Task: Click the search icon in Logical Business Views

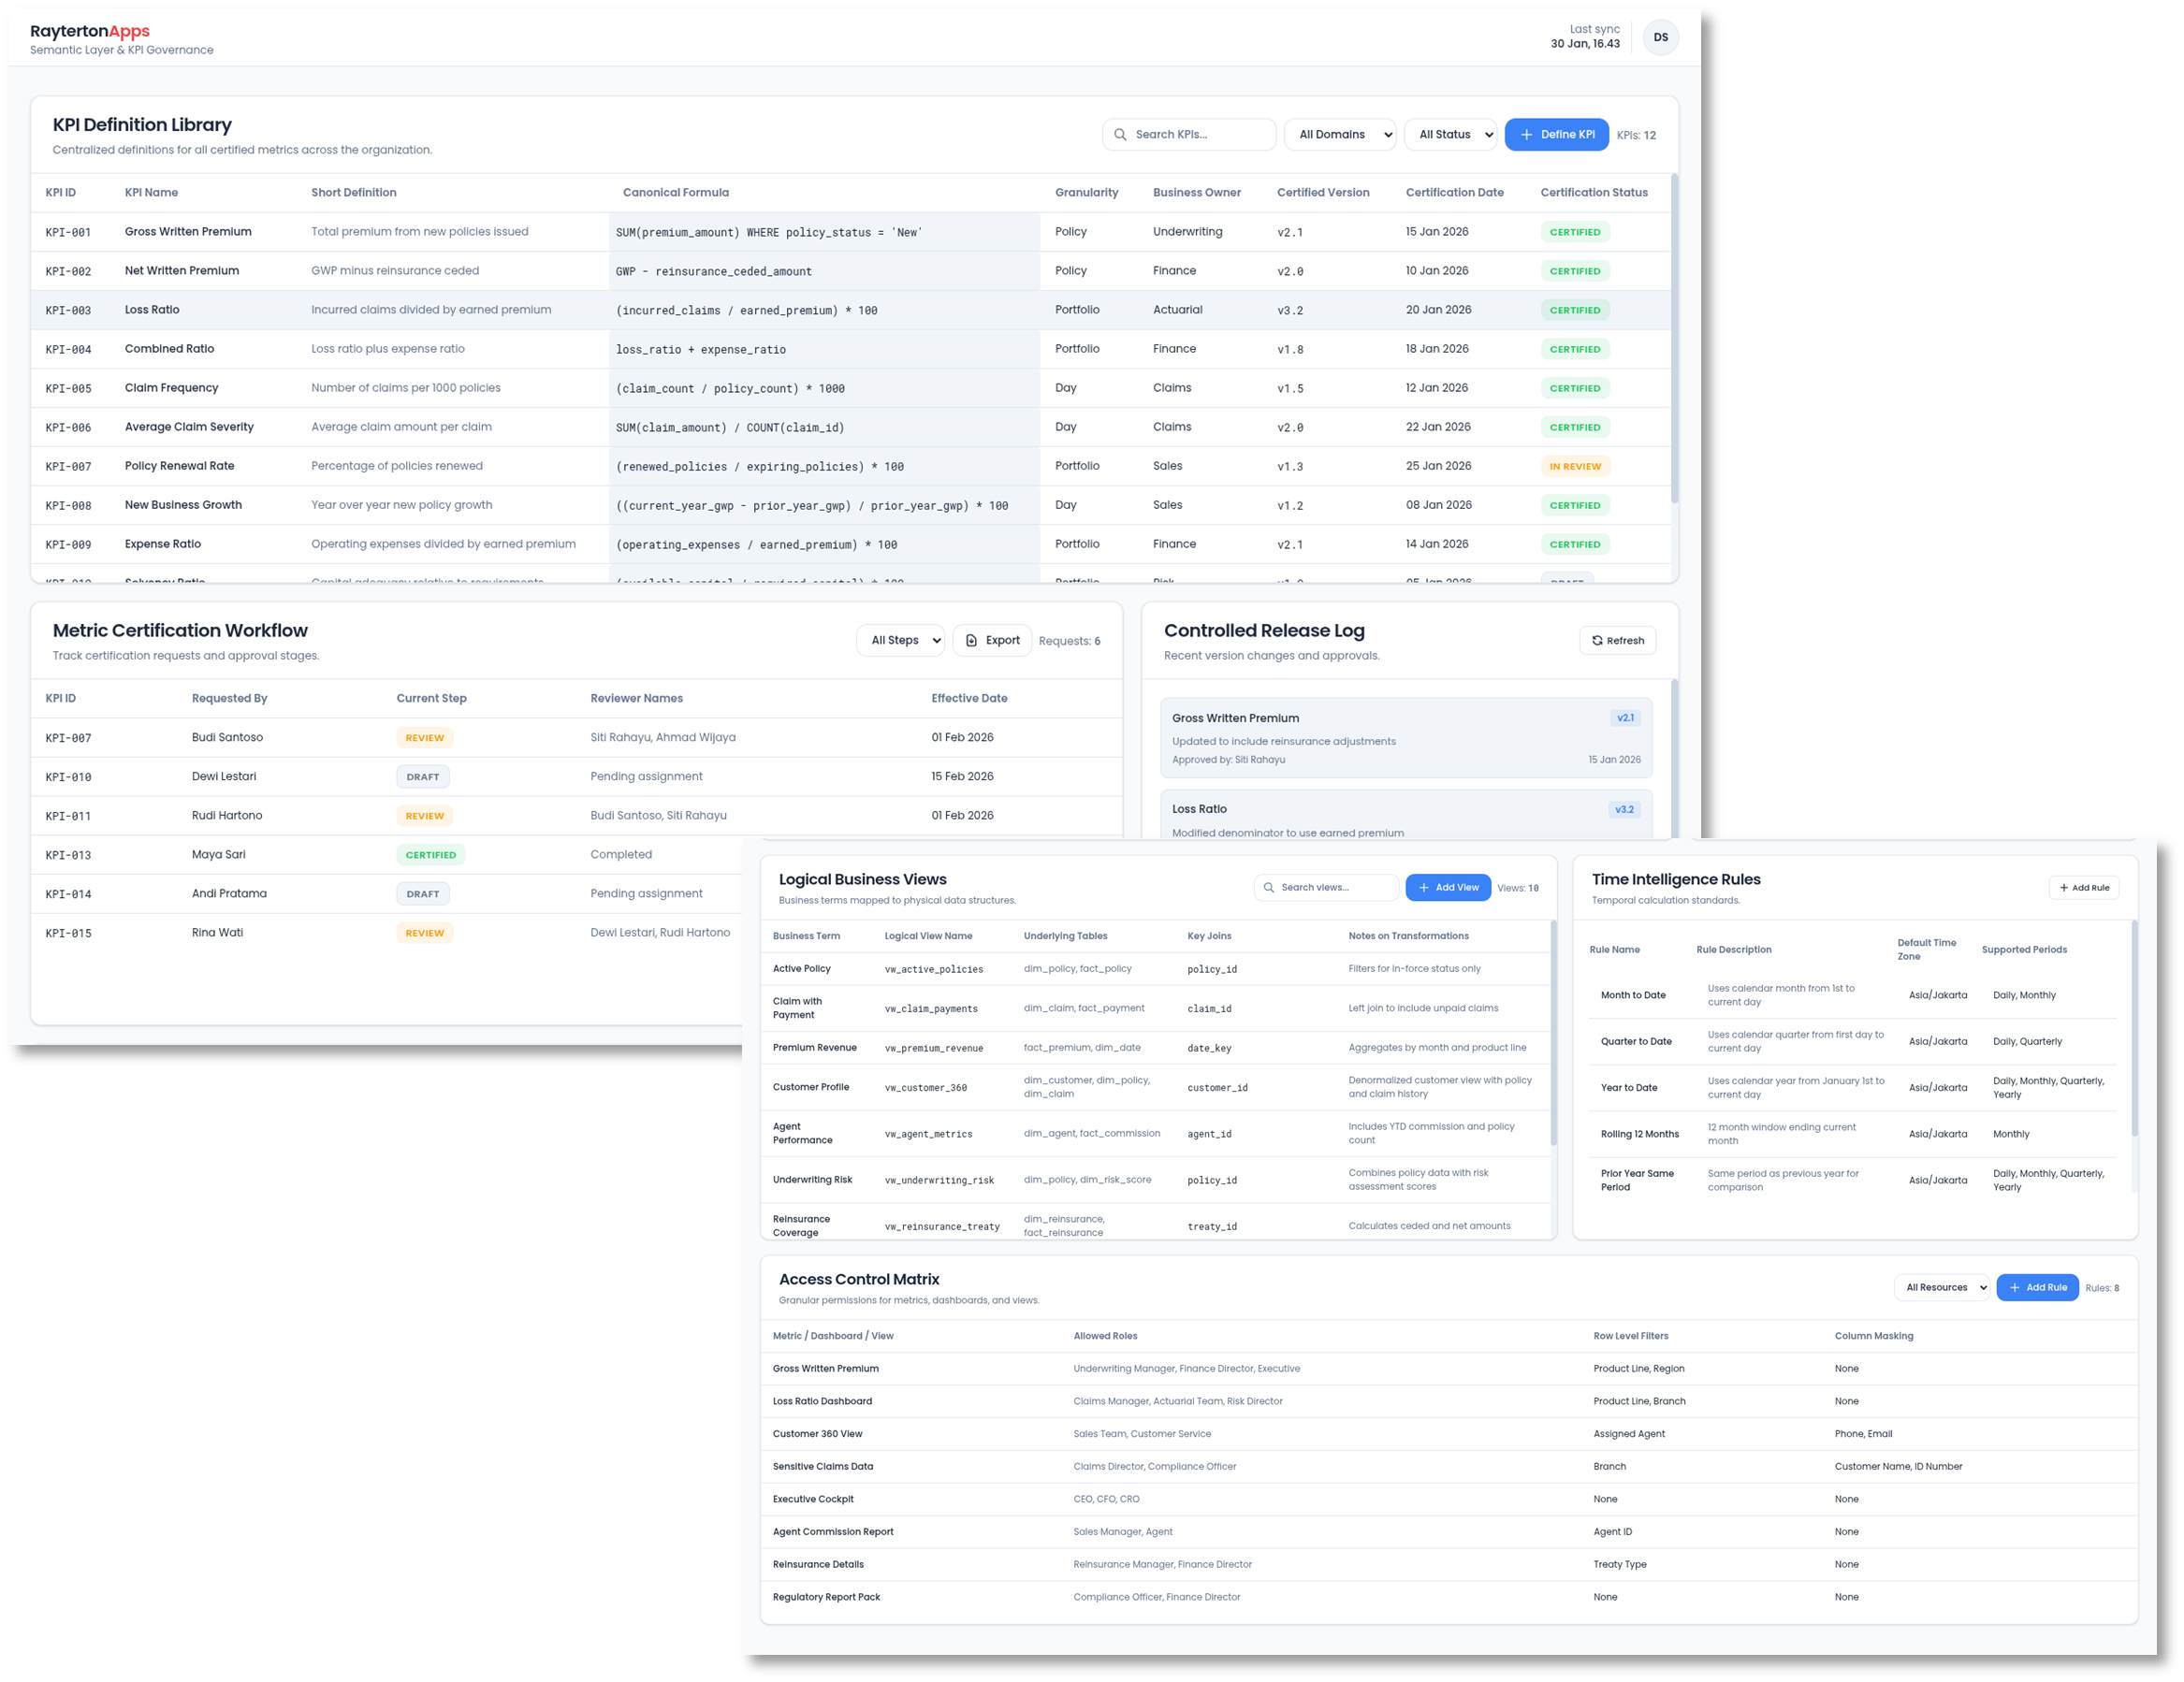Action: (x=1268, y=887)
